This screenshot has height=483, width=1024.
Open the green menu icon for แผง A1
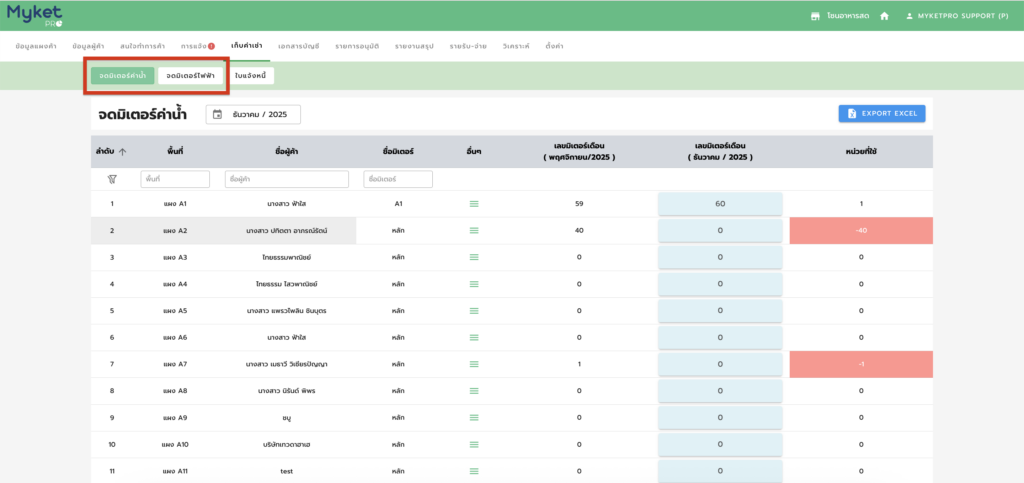pos(474,204)
